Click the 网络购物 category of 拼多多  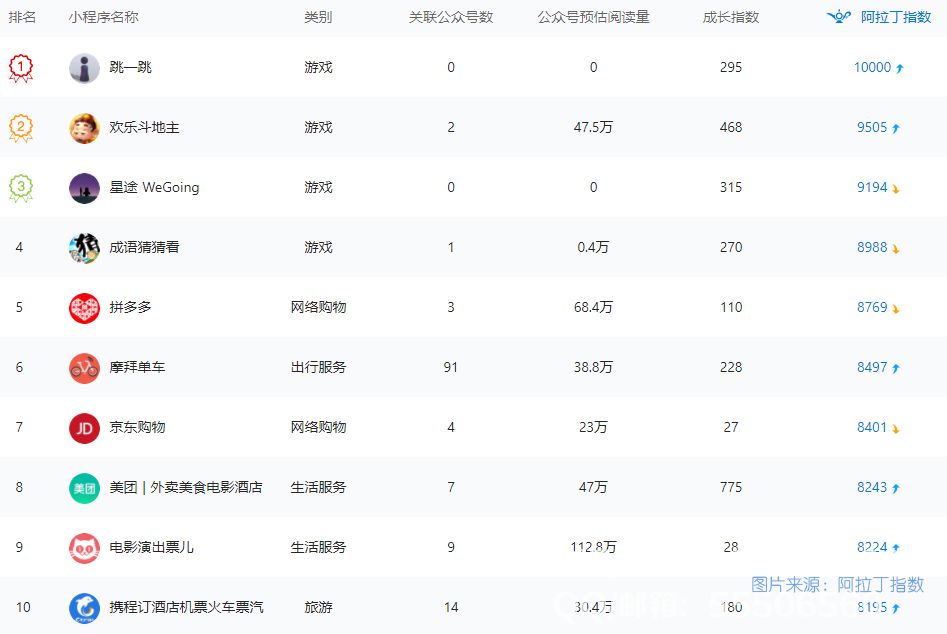tap(318, 307)
